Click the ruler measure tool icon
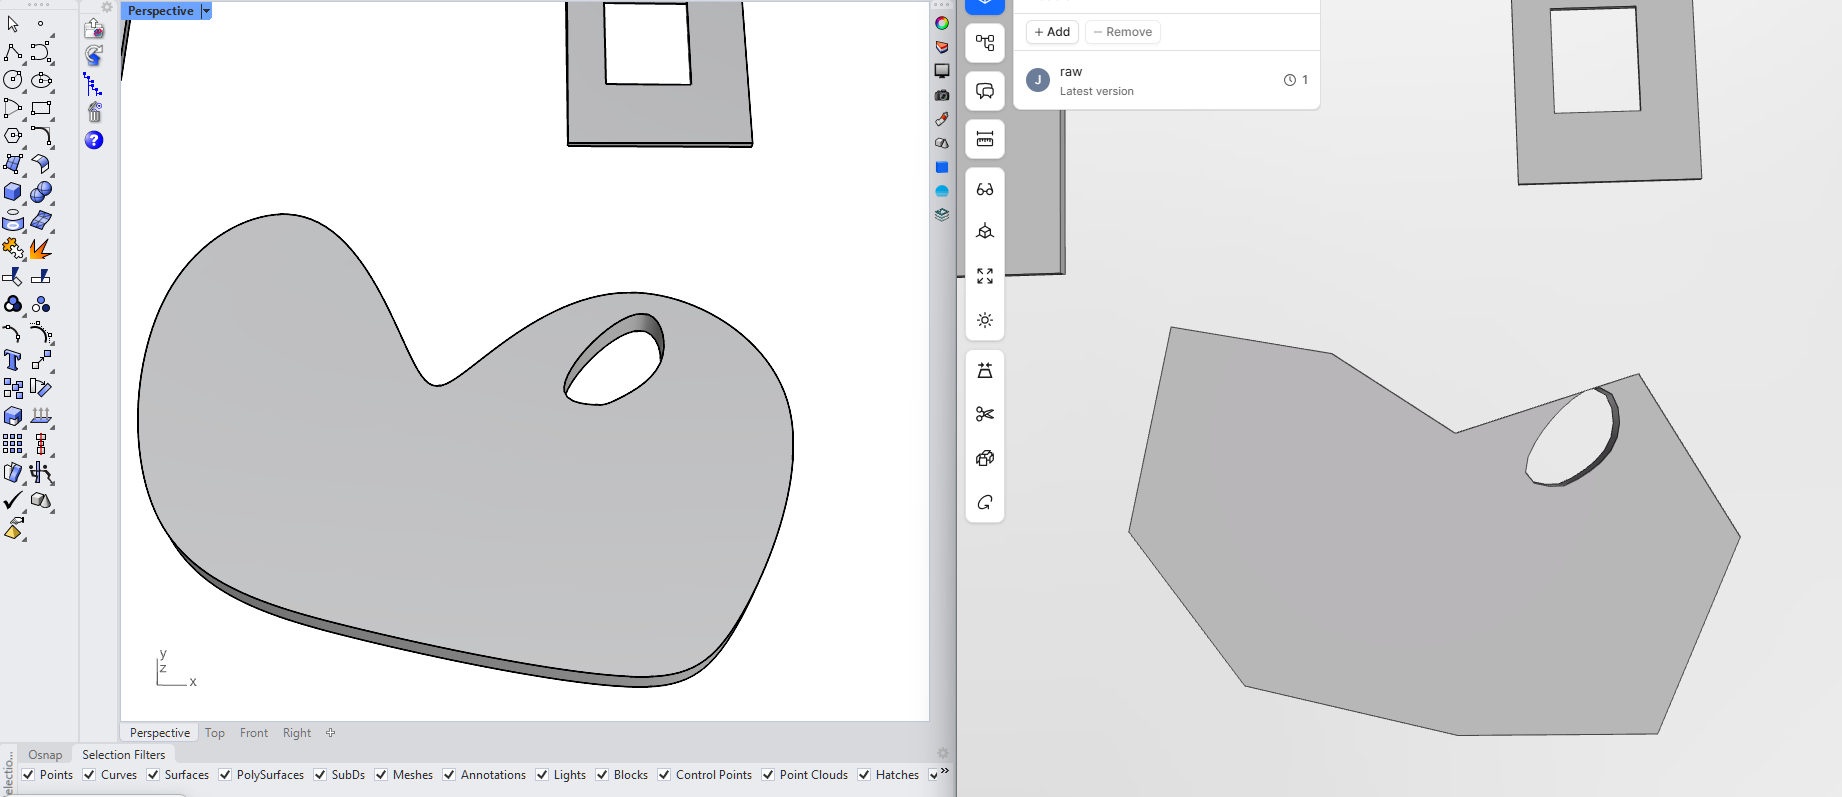1842x797 pixels. coord(985,139)
